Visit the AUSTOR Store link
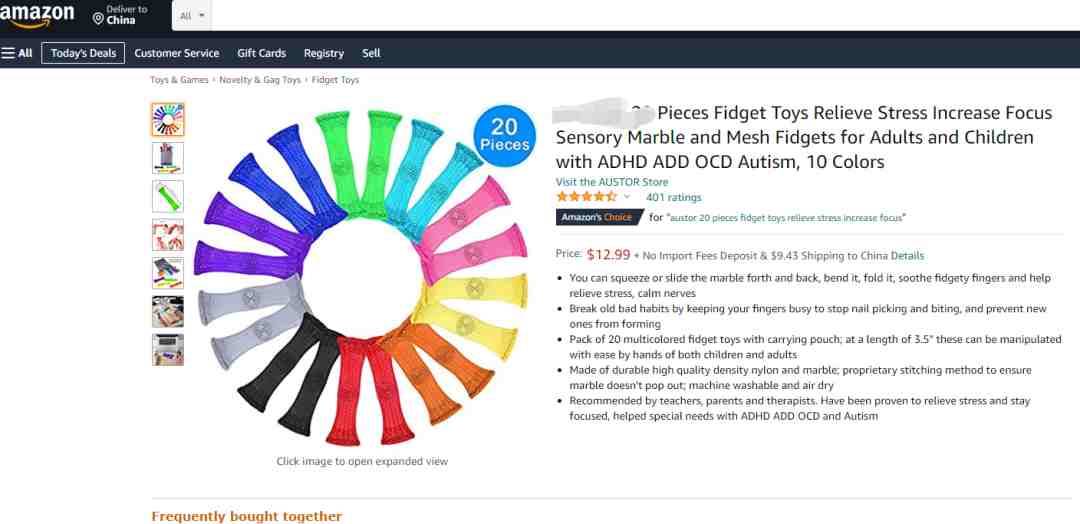1080x524 pixels. coord(612,182)
